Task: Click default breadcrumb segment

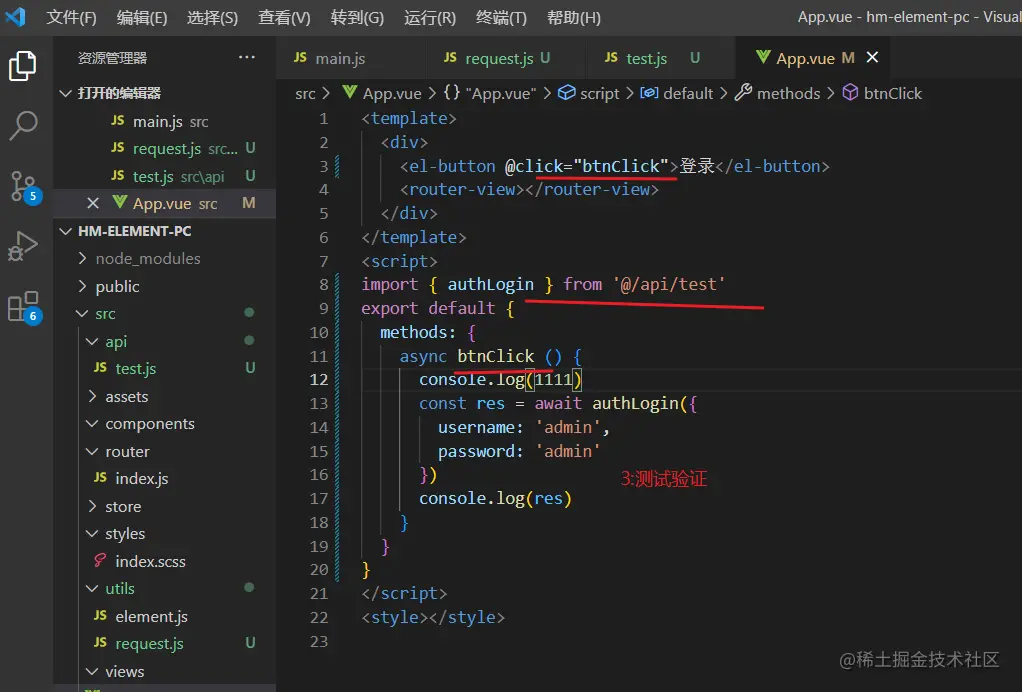Action: 688,93
